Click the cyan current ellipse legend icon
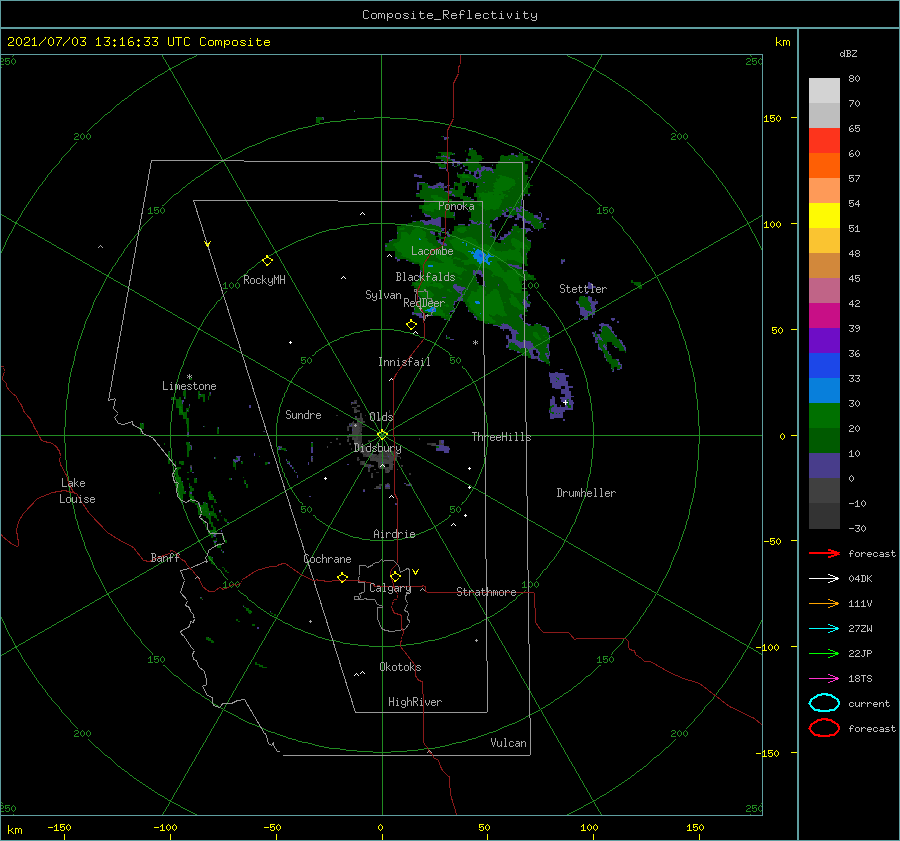Image resolution: width=900 pixels, height=841 pixels. click(x=824, y=703)
